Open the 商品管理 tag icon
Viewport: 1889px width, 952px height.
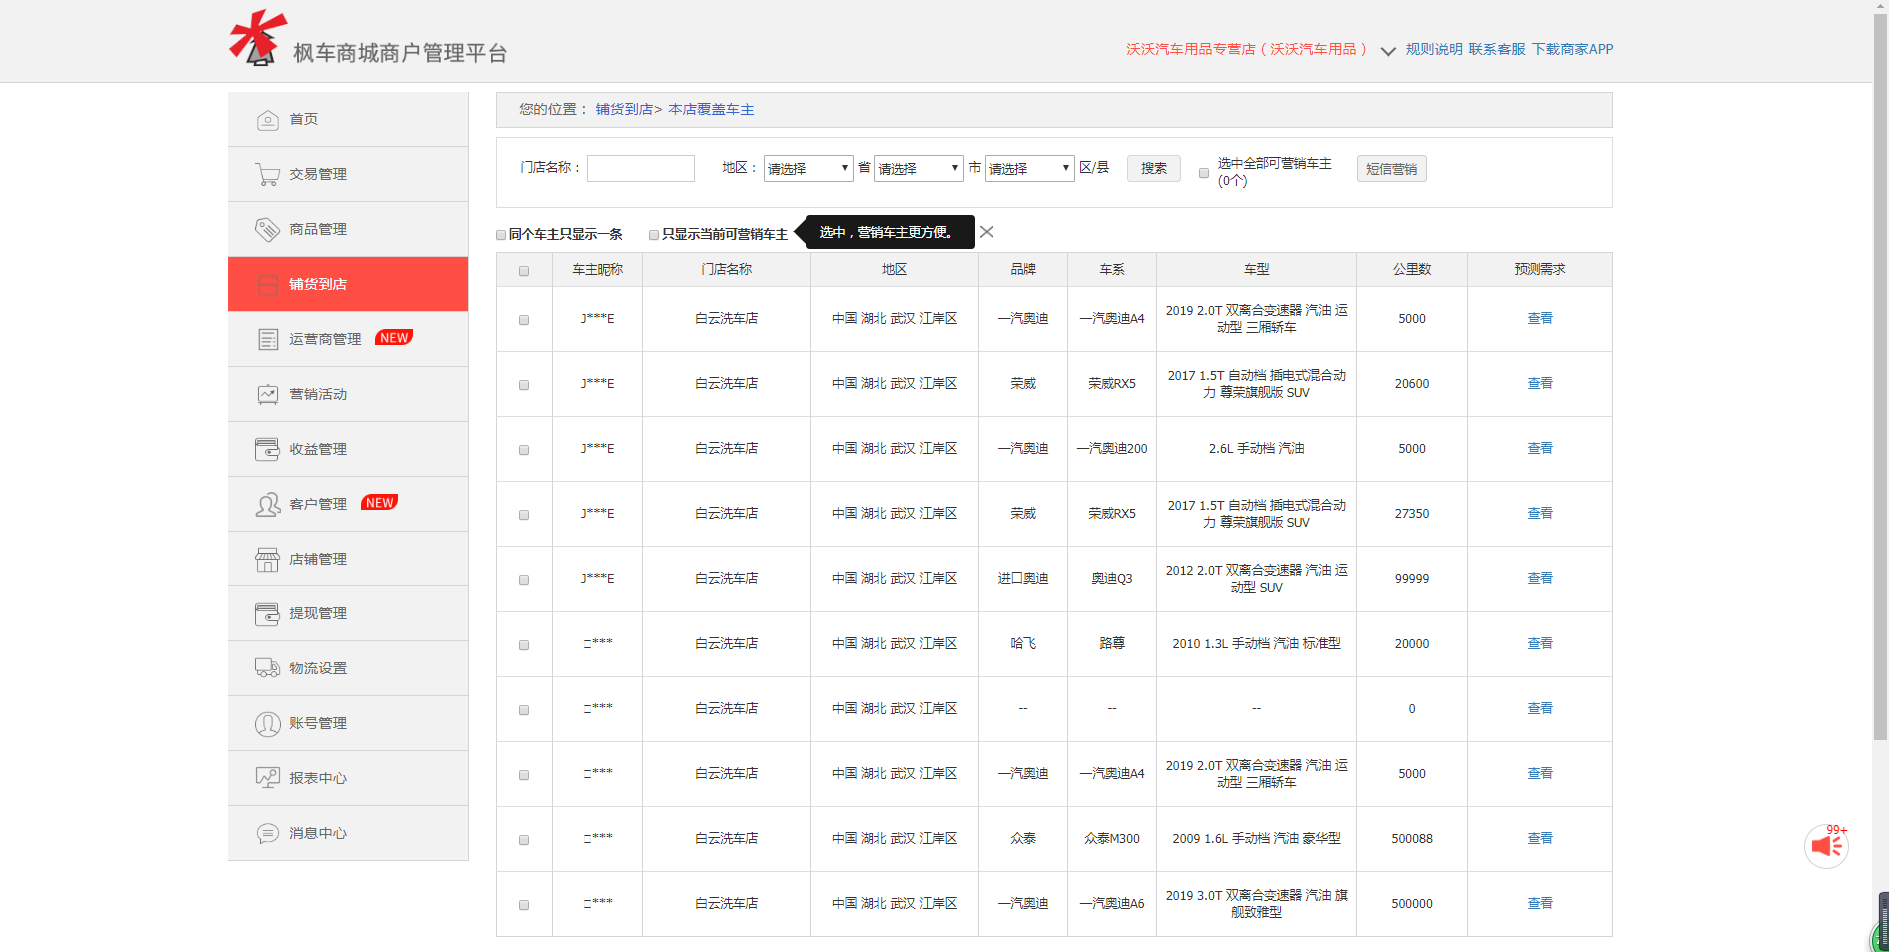tap(266, 229)
